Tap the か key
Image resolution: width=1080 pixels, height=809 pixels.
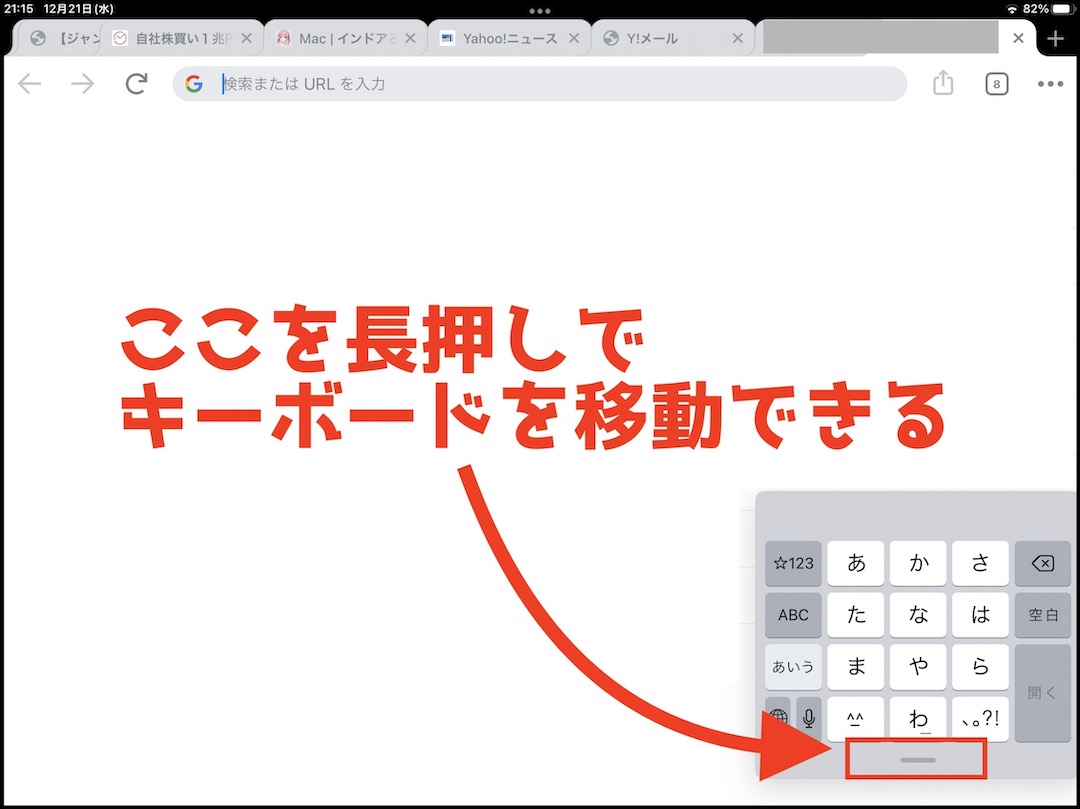click(918, 563)
